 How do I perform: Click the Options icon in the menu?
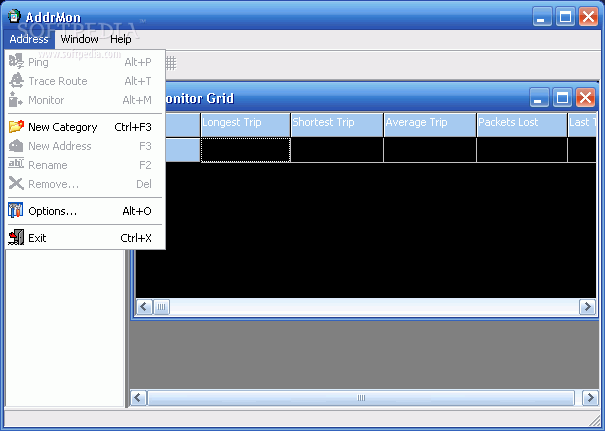[x=16, y=210]
